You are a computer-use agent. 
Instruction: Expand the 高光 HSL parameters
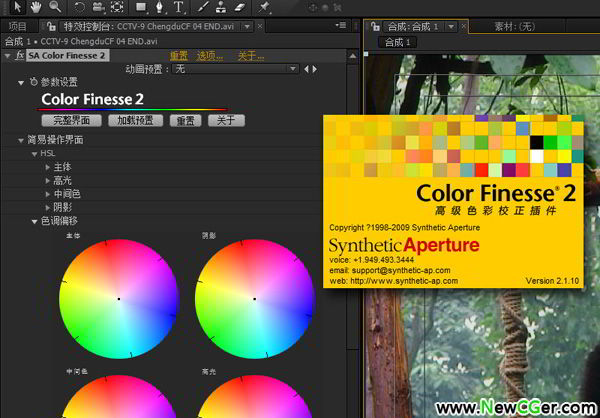point(48,180)
